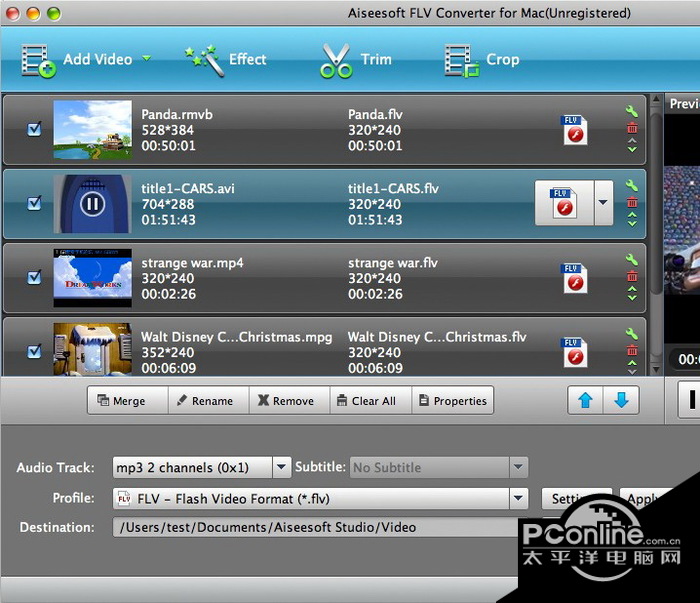Uncheck the Walt Disney Christmas.mpg checkbox
Viewport: 700px width, 603px height.
(x=34, y=351)
